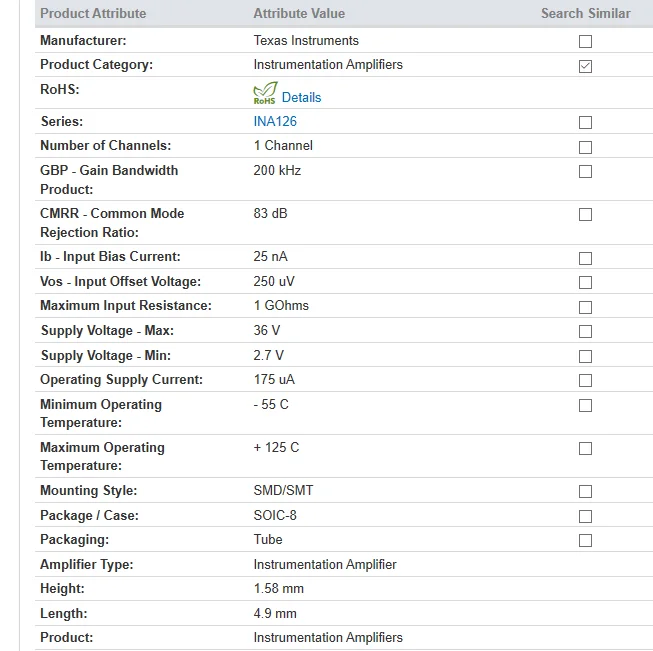The height and width of the screenshot is (651, 653).
Task: Check the Maximum Input Resistance checkbox
Action: pos(585,307)
